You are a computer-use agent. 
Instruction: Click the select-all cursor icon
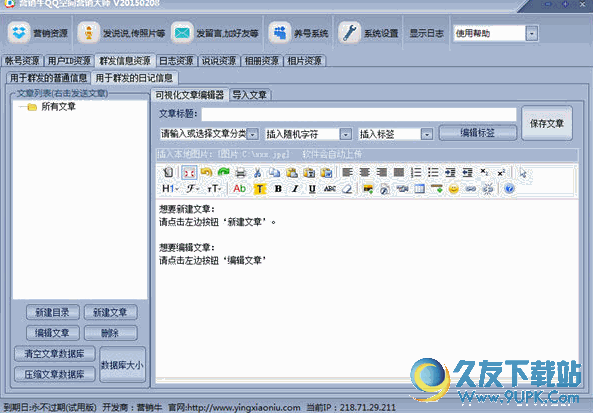coord(523,172)
